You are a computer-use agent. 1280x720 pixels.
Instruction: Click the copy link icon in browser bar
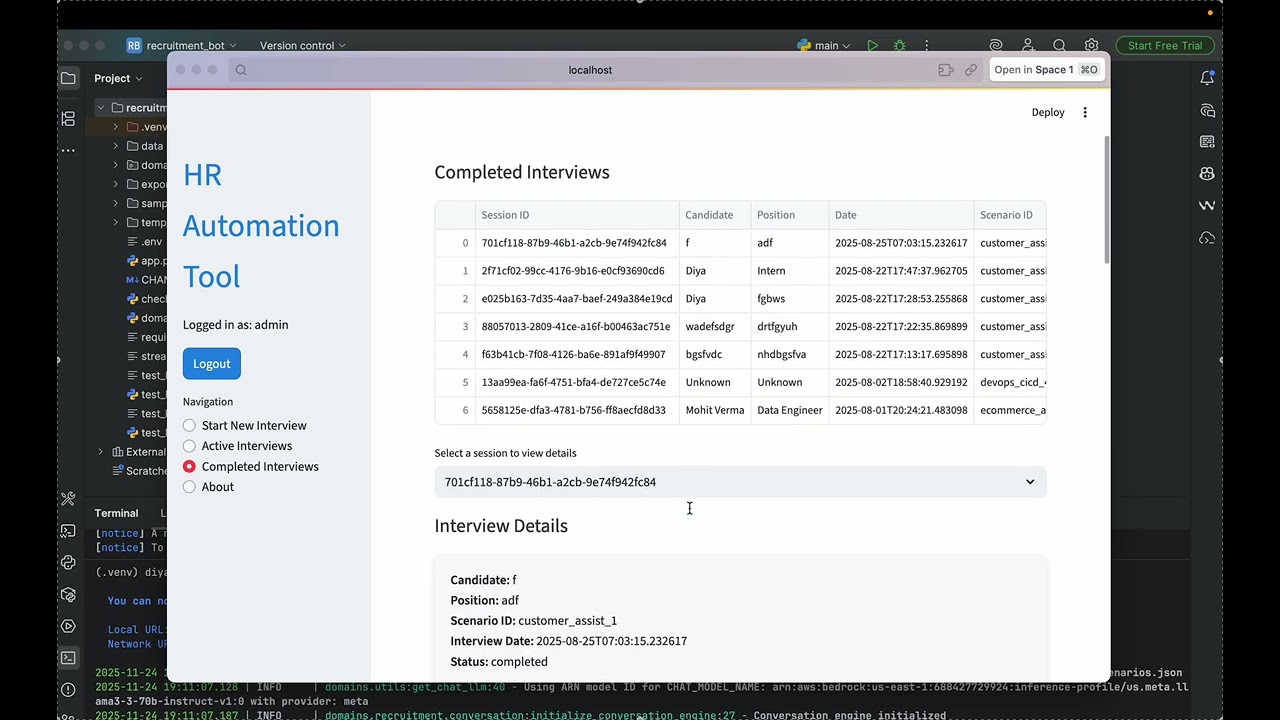[971, 70]
